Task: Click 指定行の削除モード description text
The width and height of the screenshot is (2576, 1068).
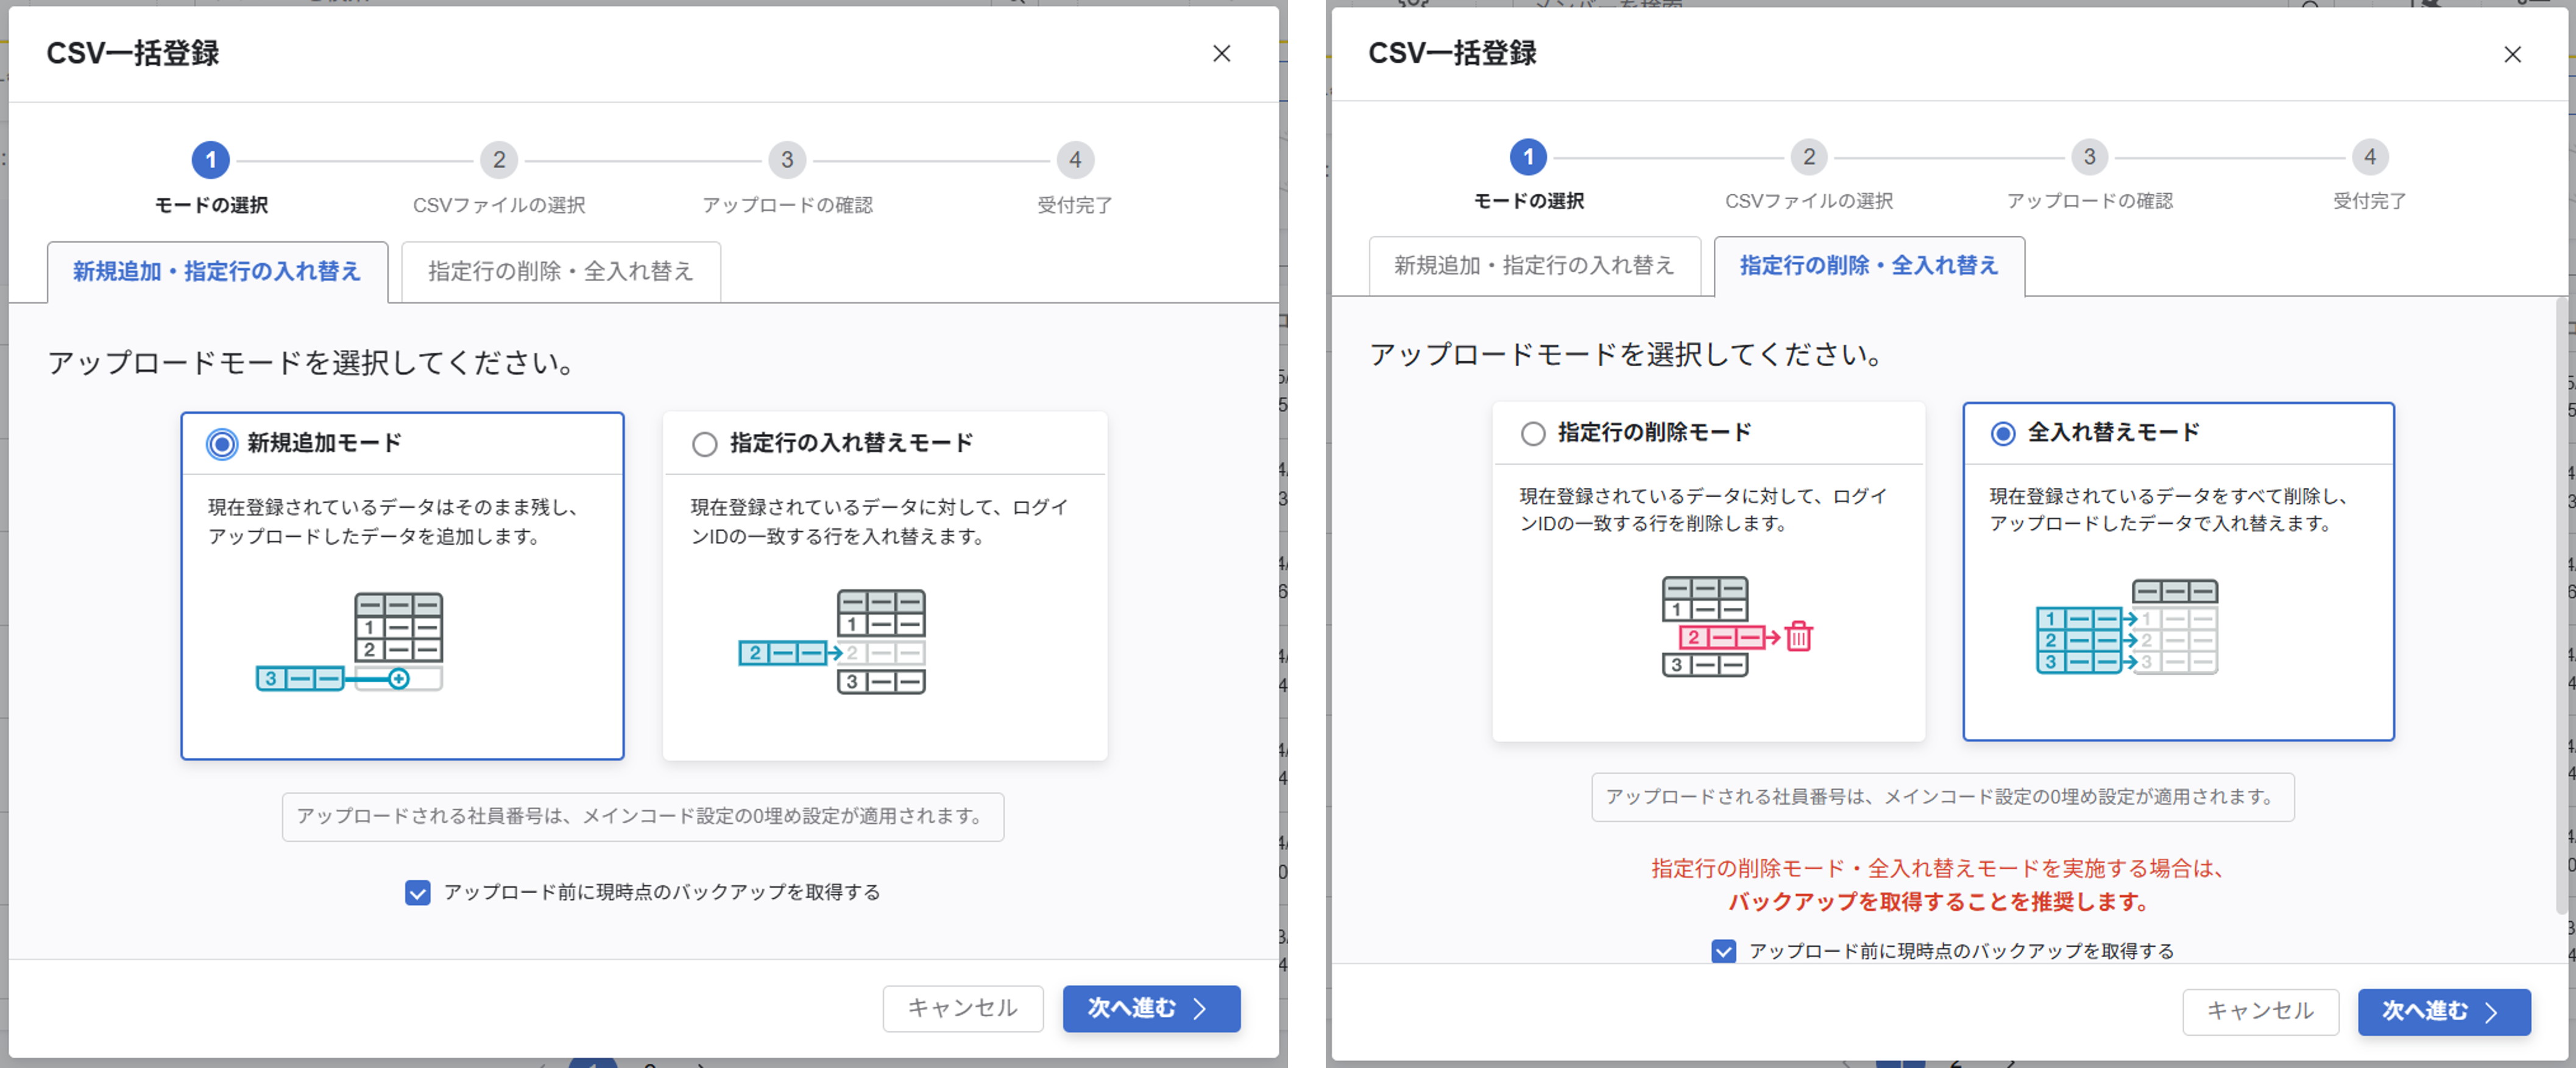Action: [x=1704, y=511]
